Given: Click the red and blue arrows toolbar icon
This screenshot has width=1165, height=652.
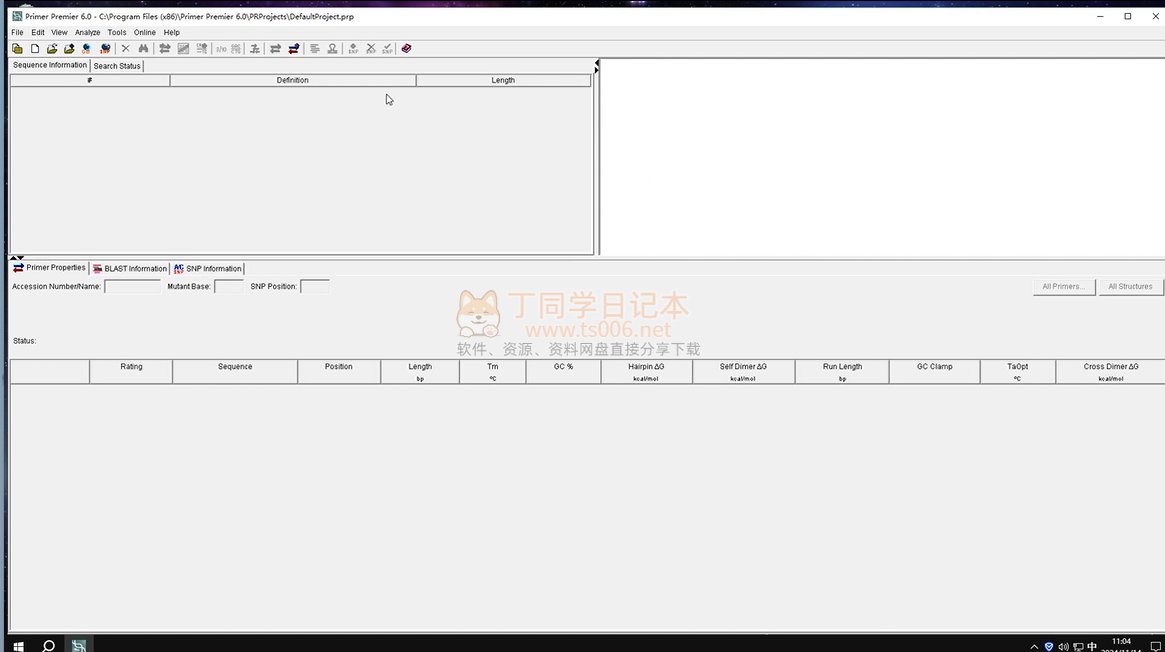Looking at the screenshot, I should (x=293, y=48).
